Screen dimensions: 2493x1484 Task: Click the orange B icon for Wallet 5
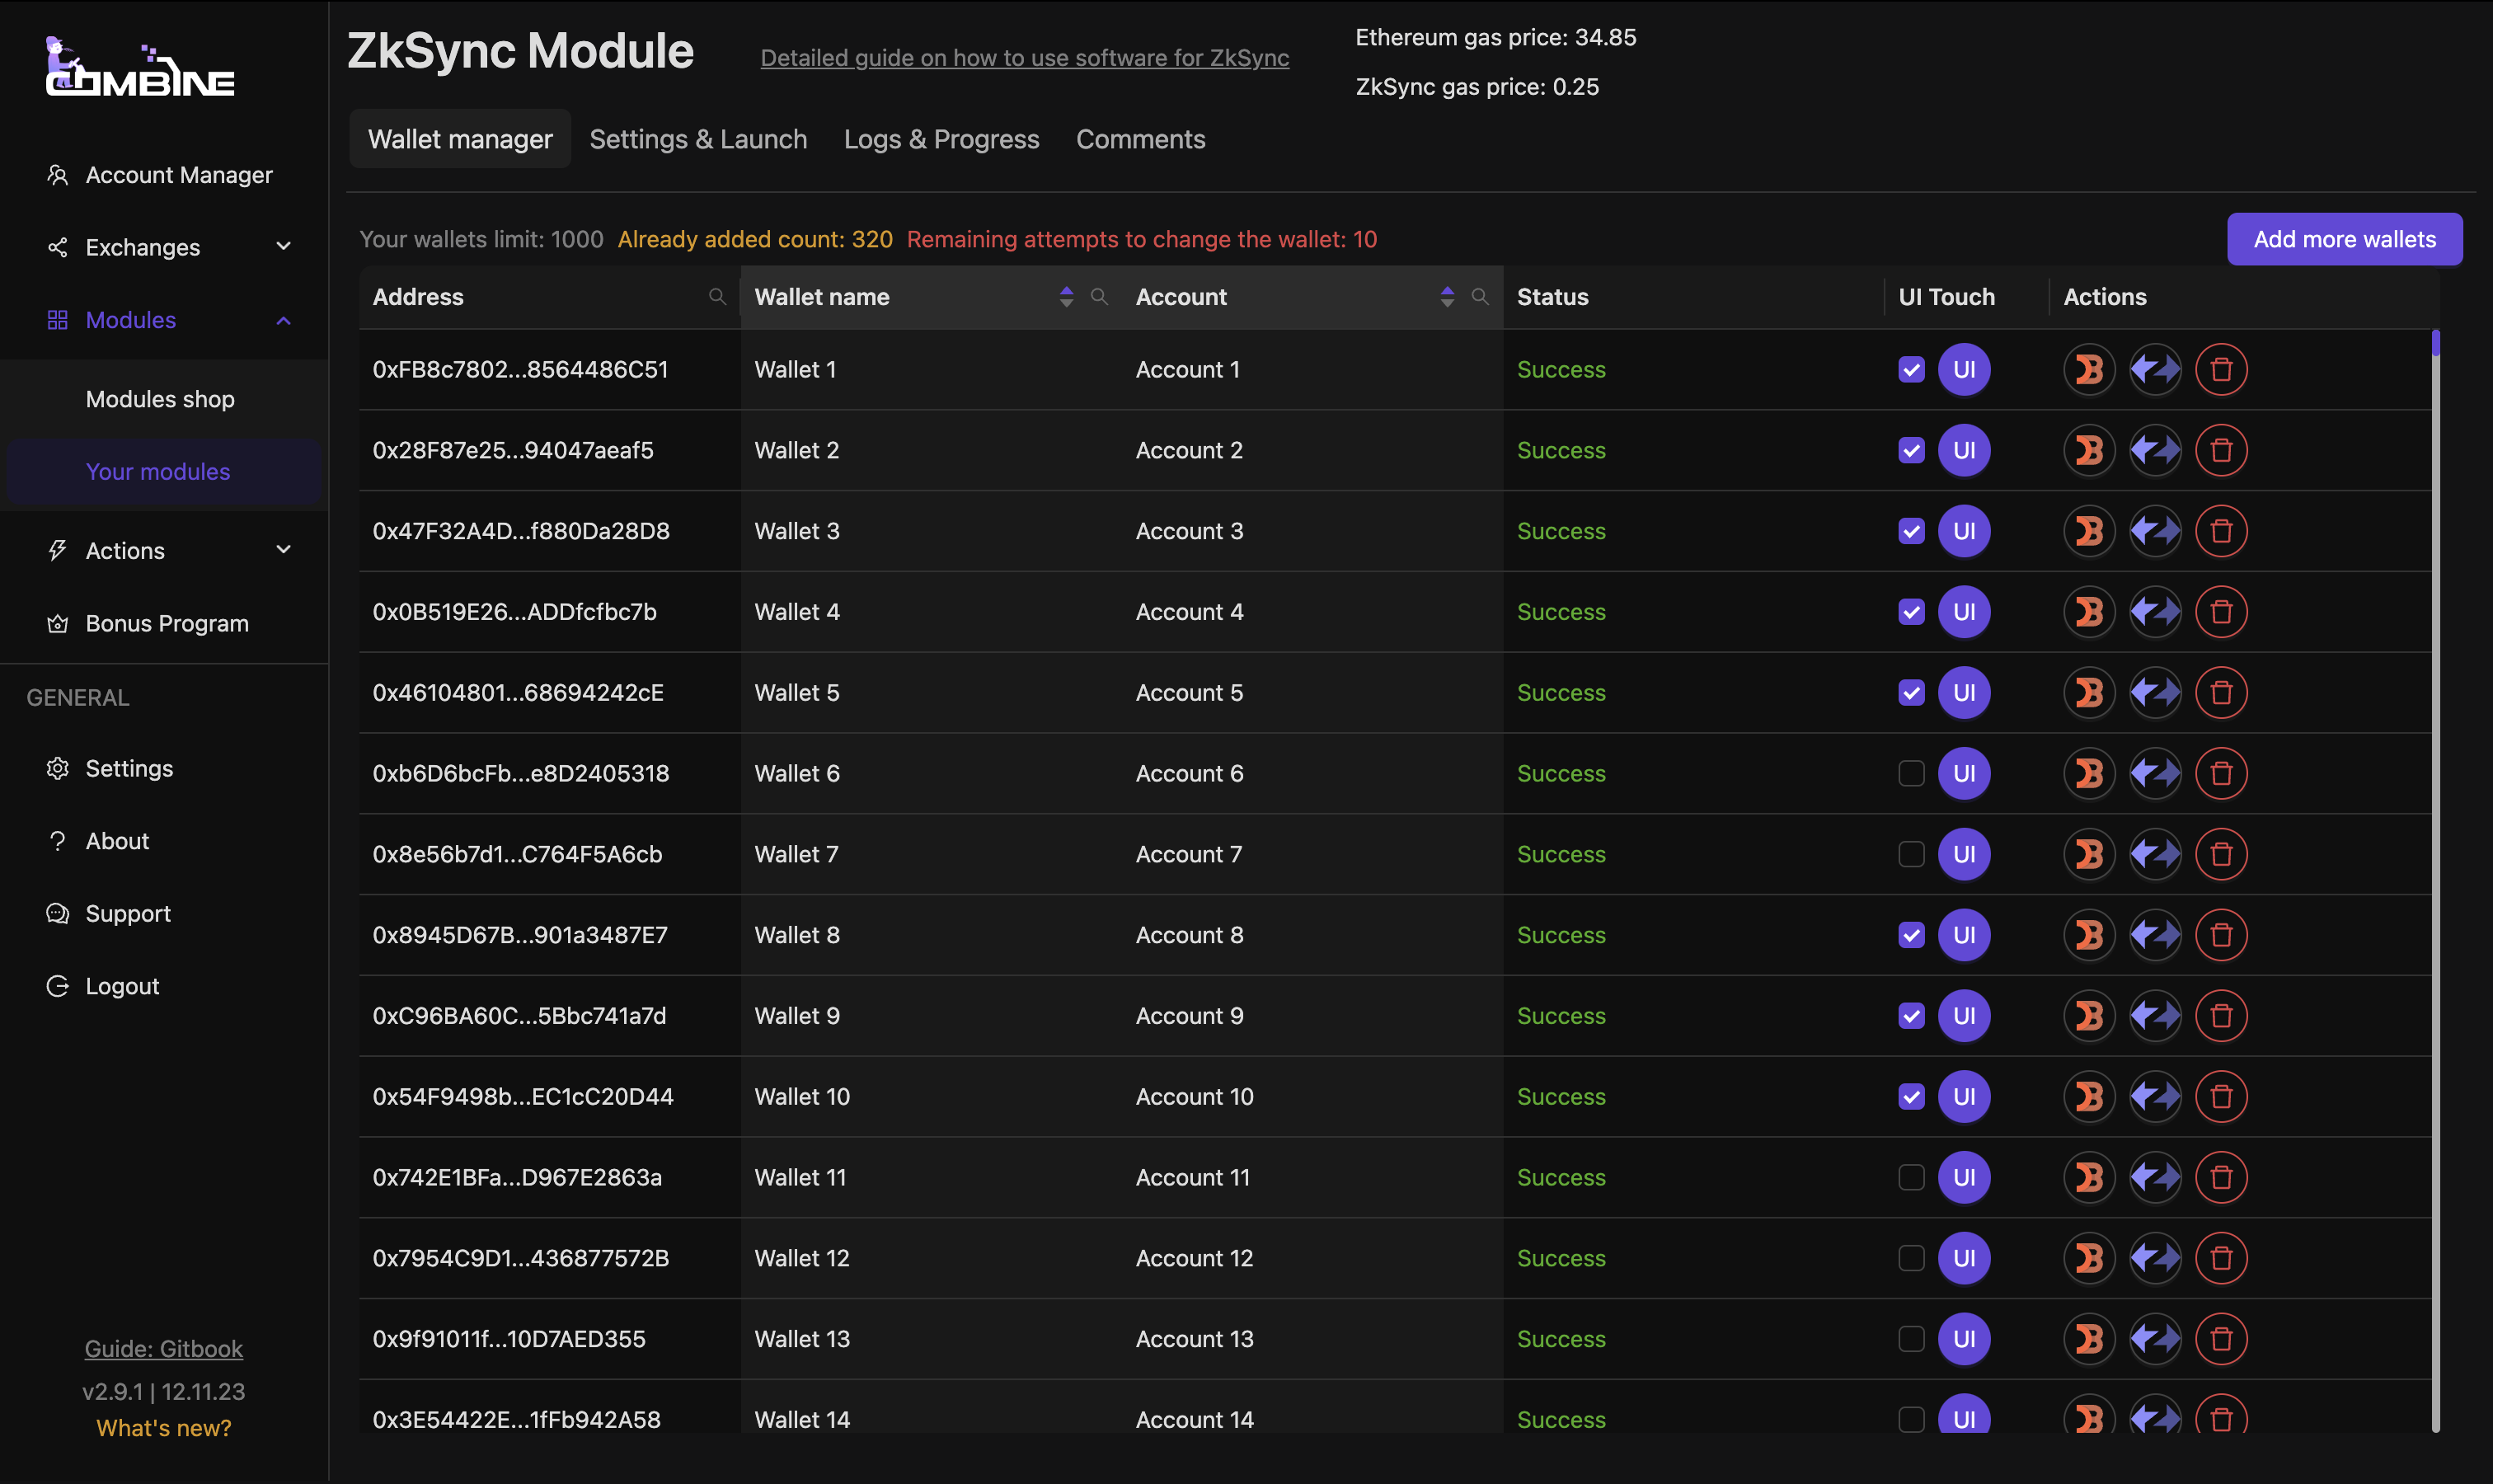tap(2089, 693)
